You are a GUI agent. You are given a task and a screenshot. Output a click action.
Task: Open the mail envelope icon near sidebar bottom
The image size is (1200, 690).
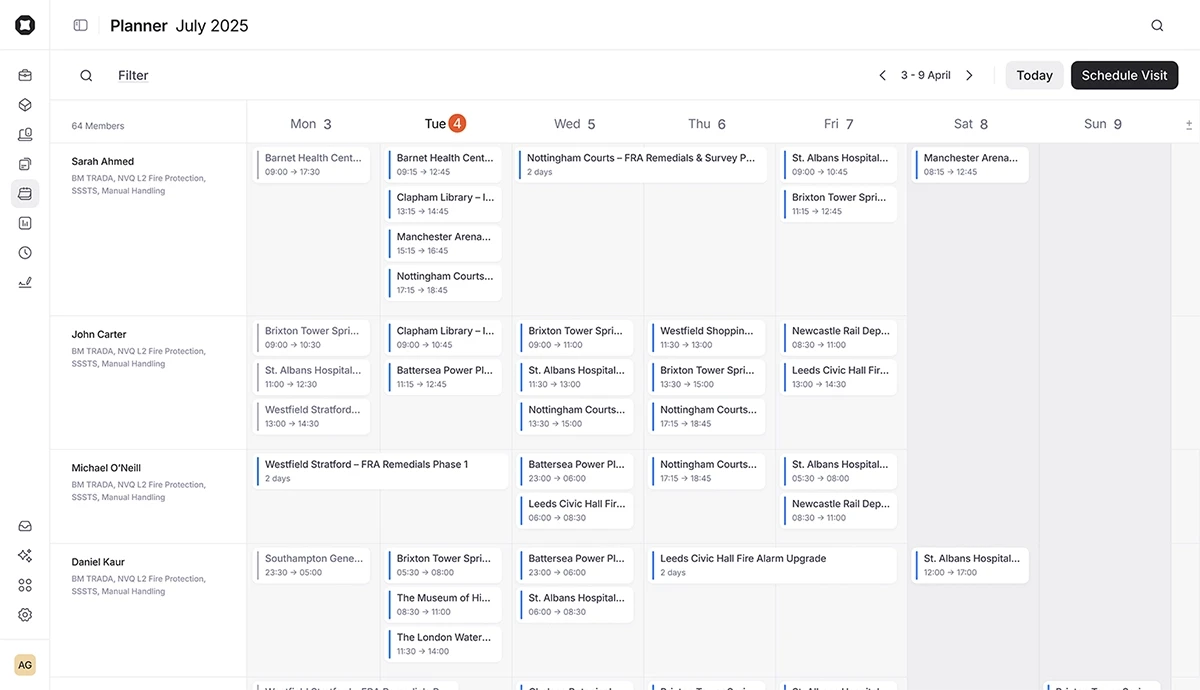click(x=24, y=525)
